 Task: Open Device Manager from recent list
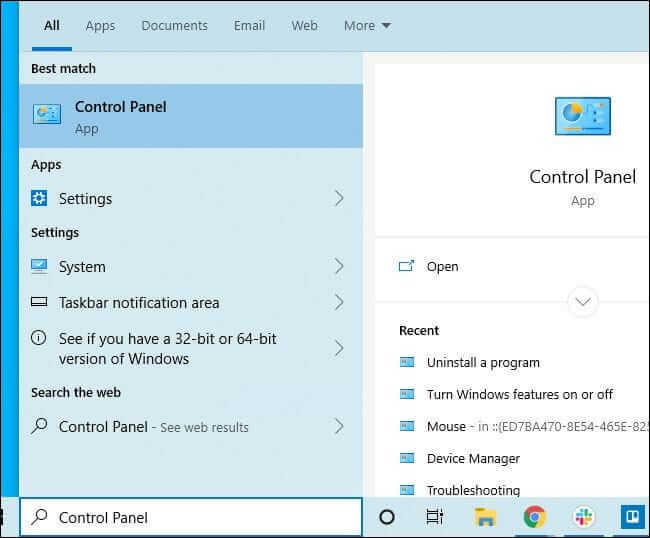coord(473,458)
